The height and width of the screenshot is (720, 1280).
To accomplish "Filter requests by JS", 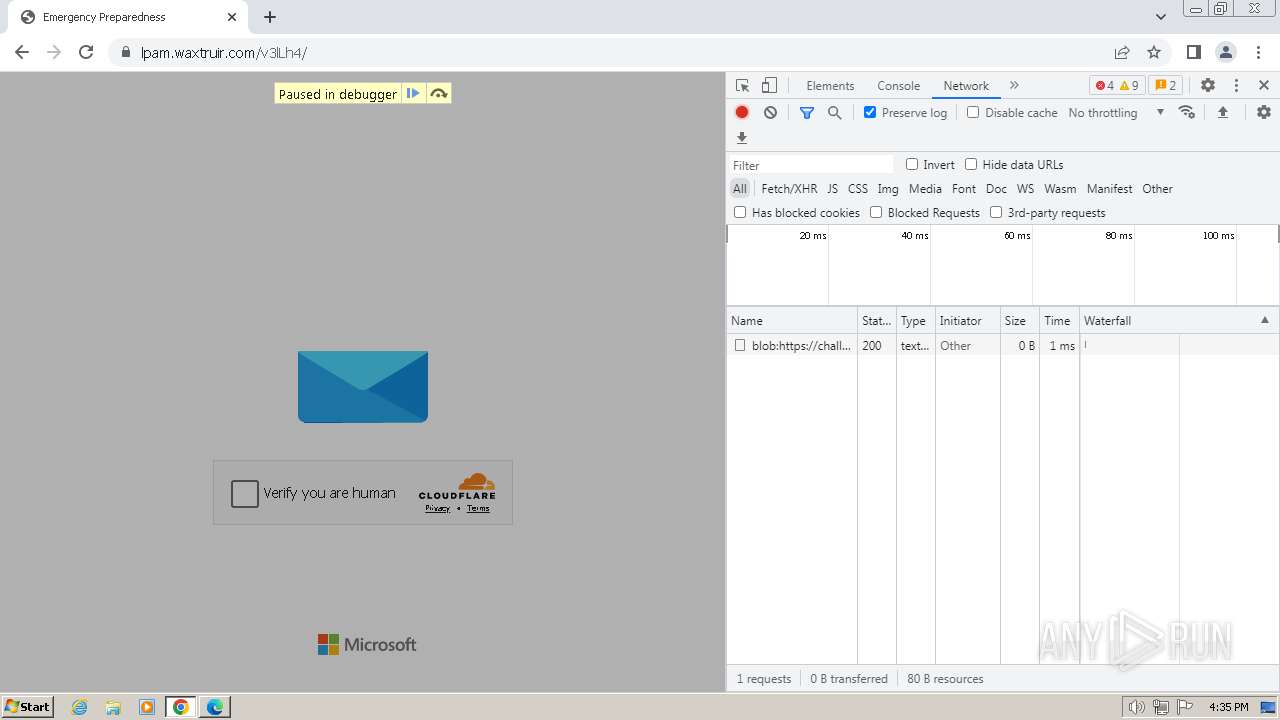I will coord(832,189).
